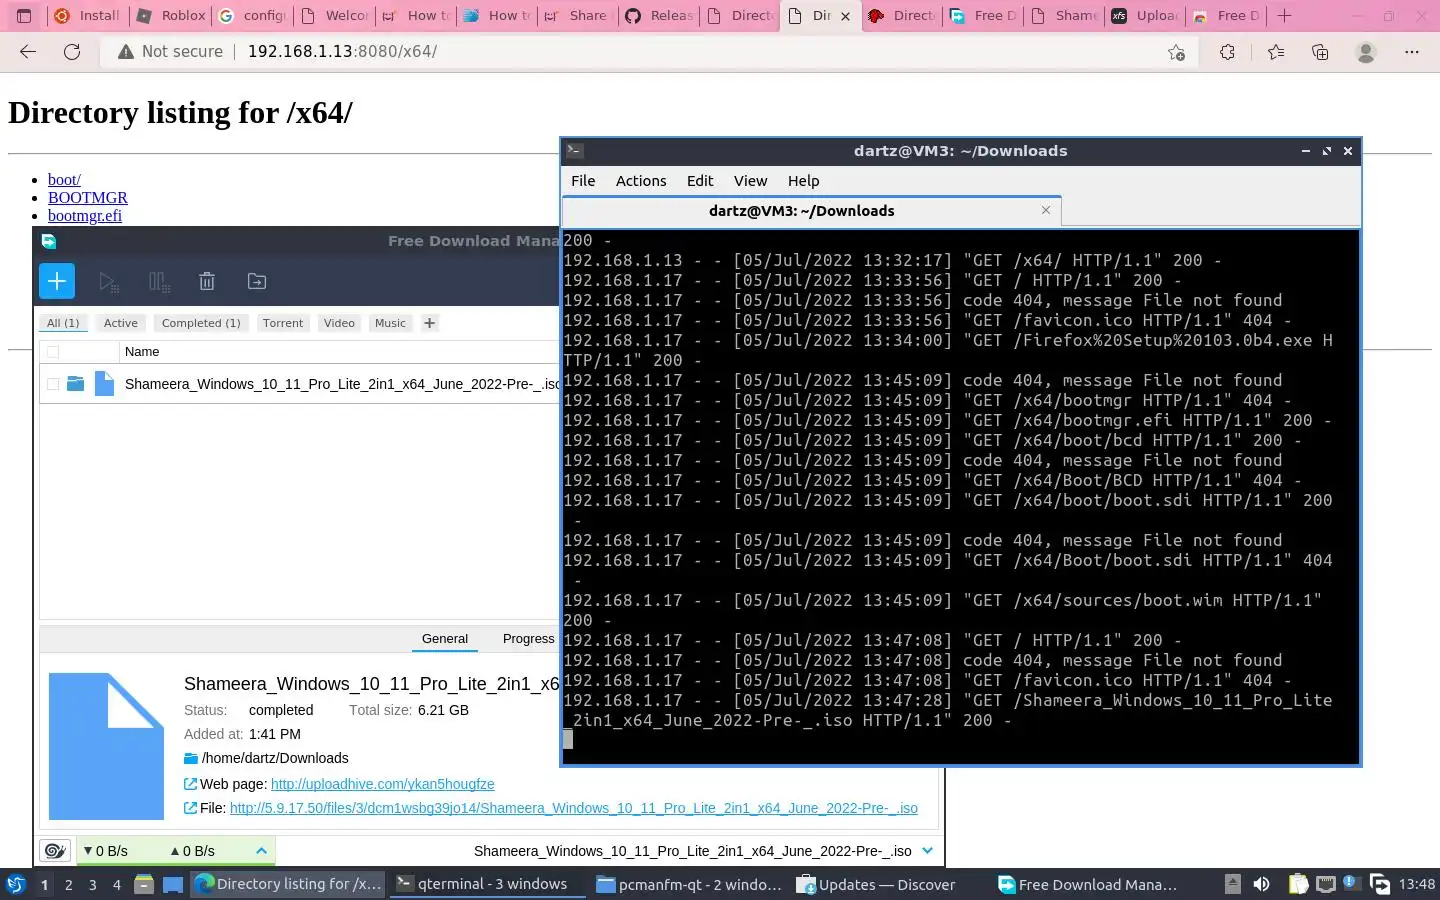Click the browser profile avatar
Screen dimensions: 1440x900
point(1366,52)
